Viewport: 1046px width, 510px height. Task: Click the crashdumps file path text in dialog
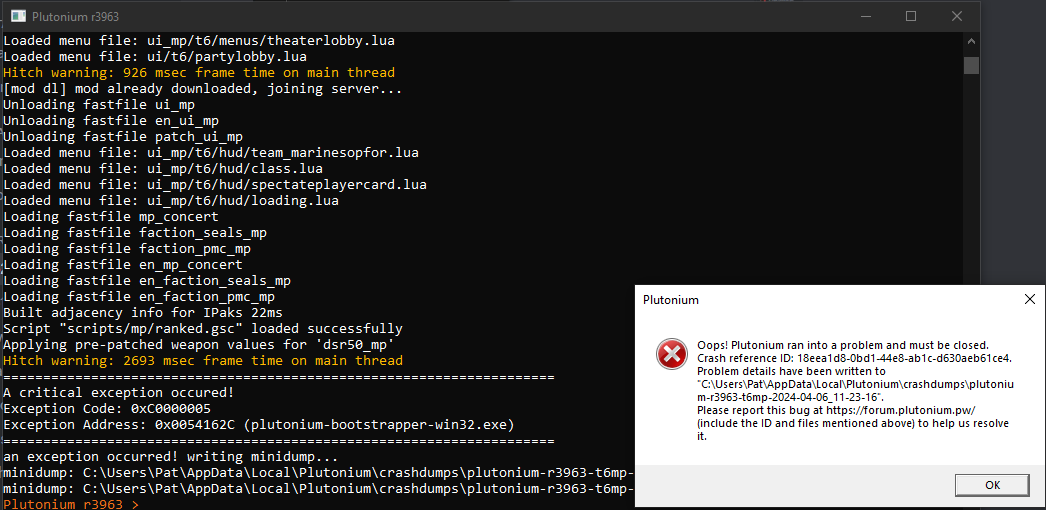[855, 389]
